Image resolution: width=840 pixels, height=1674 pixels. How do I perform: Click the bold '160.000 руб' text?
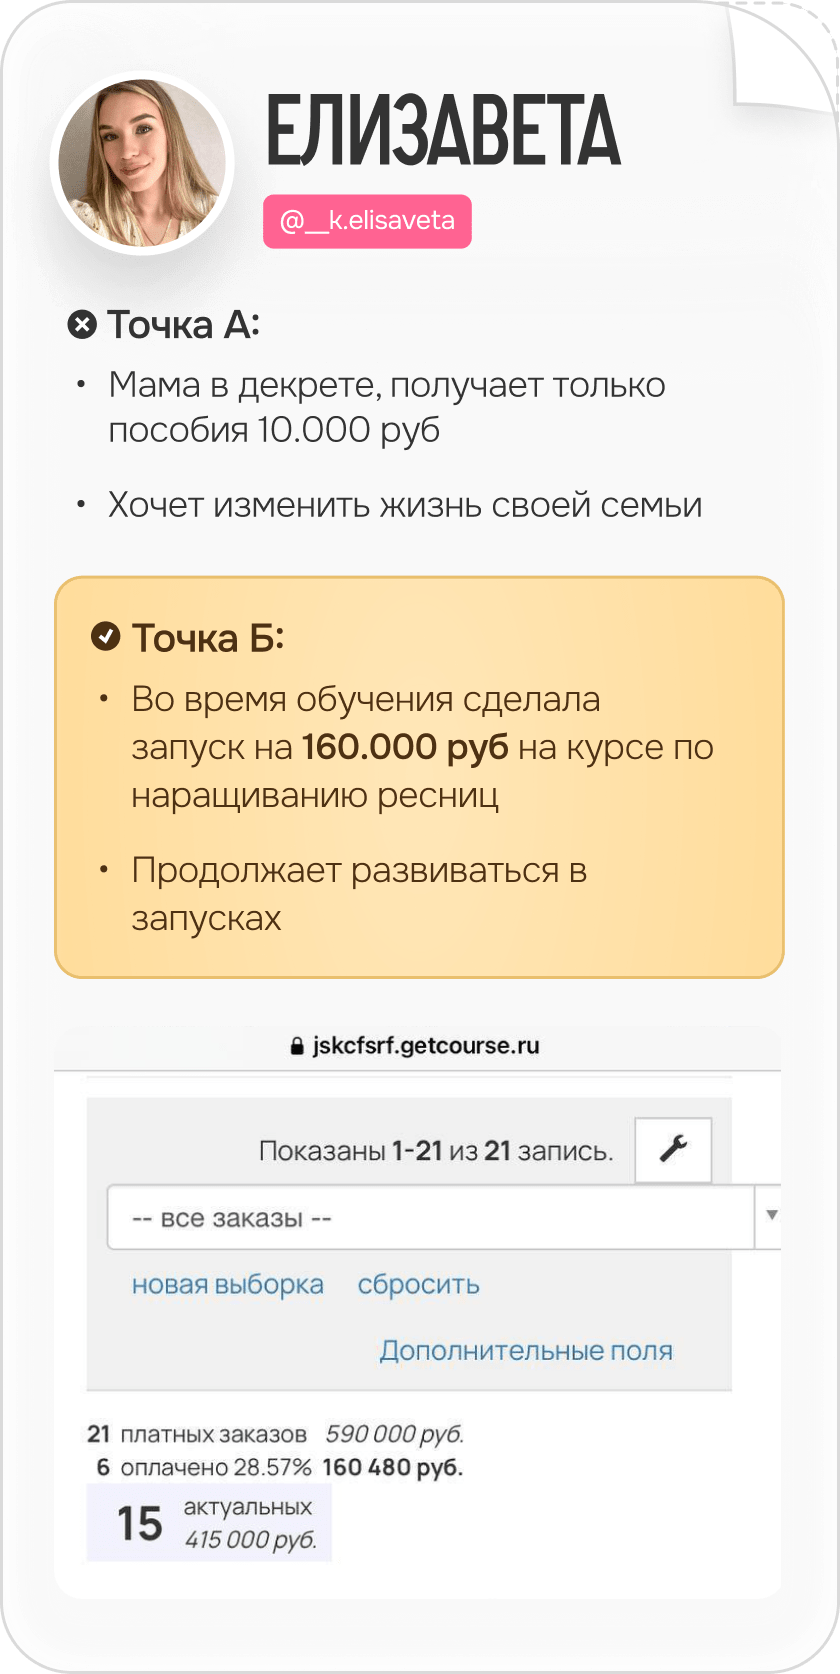(405, 747)
